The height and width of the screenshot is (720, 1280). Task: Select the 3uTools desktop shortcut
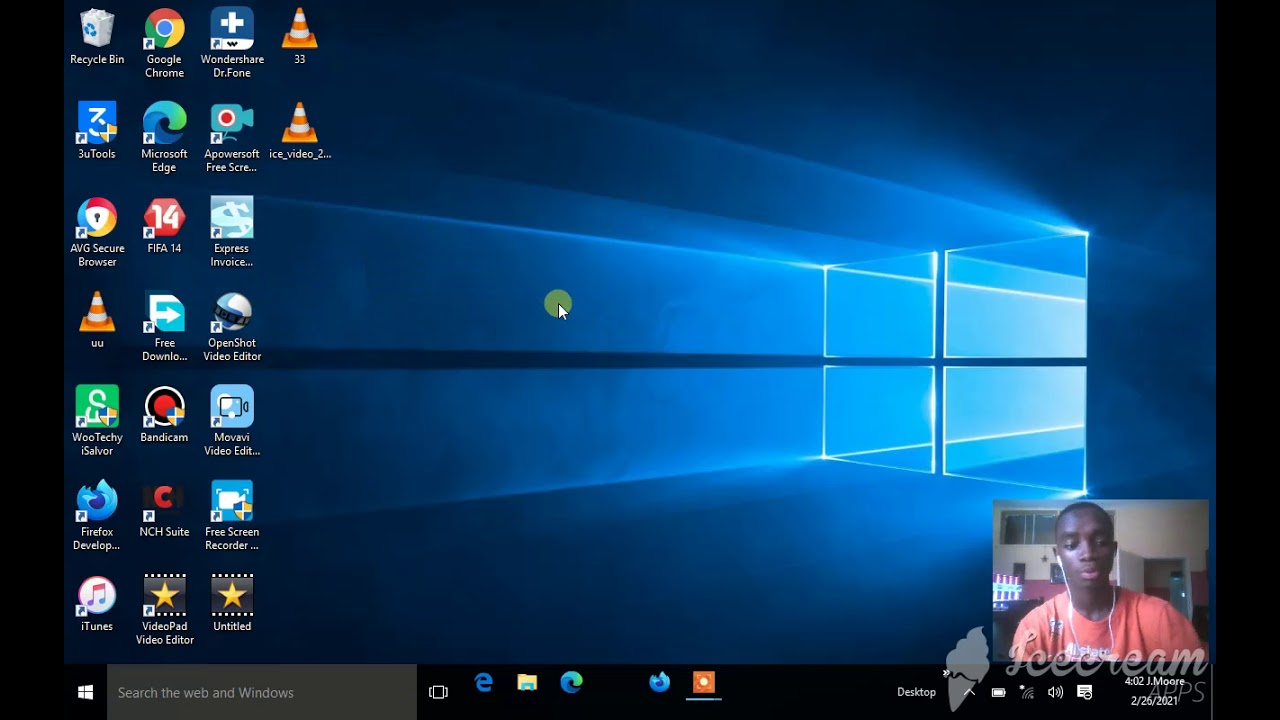pos(97,132)
